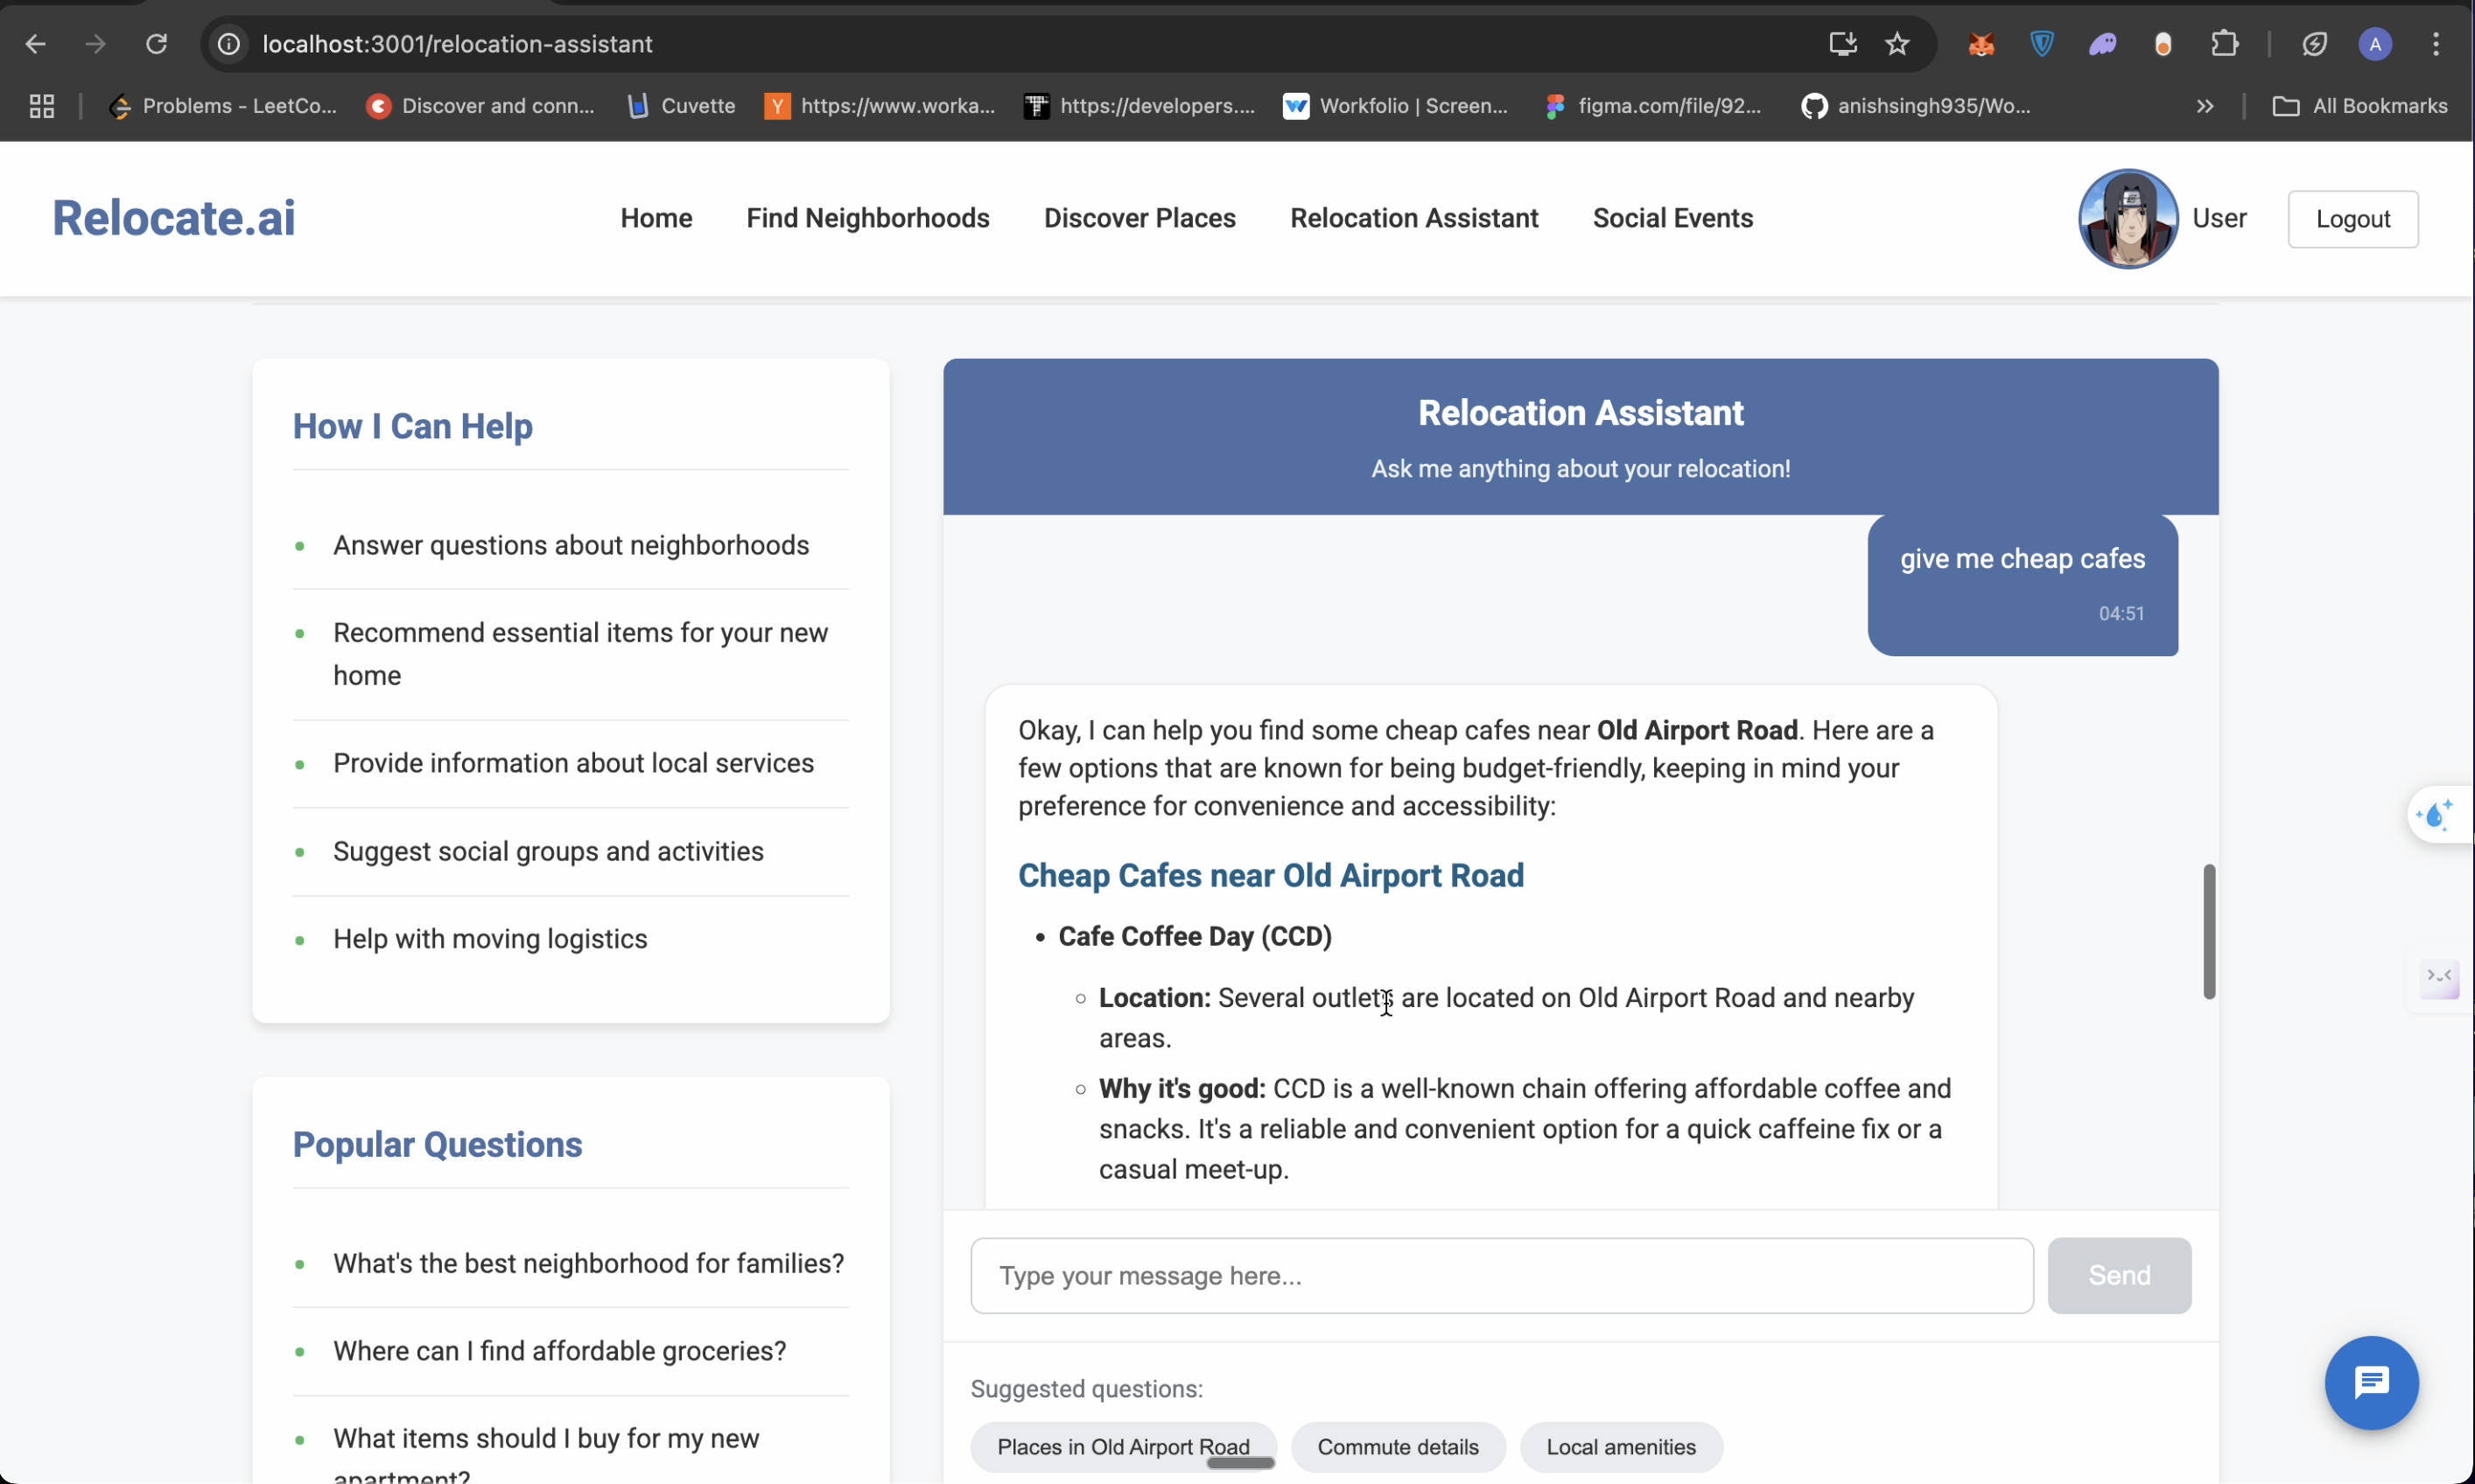The height and width of the screenshot is (1484, 2475).
Task: Select Places in Old Airport Road suggestion
Action: [x=1123, y=1446]
